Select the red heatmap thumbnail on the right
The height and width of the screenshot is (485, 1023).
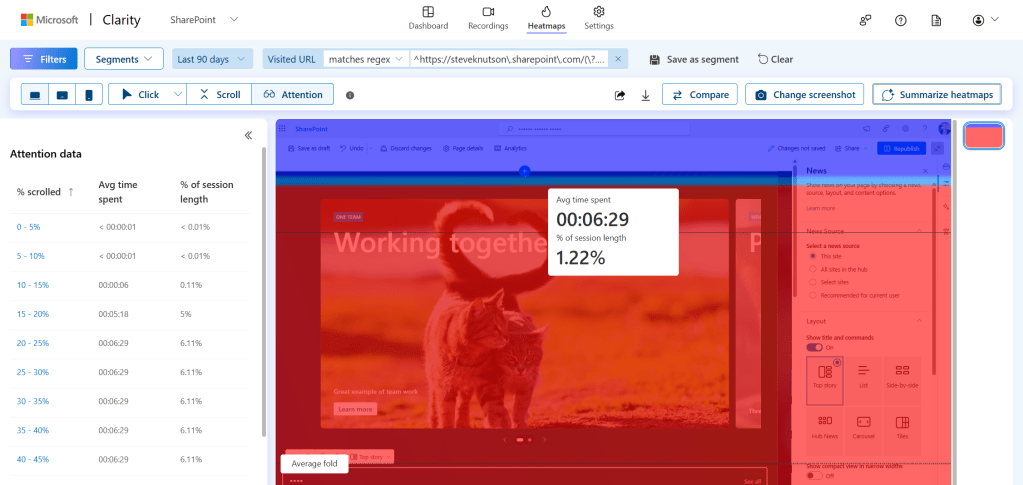[983, 136]
